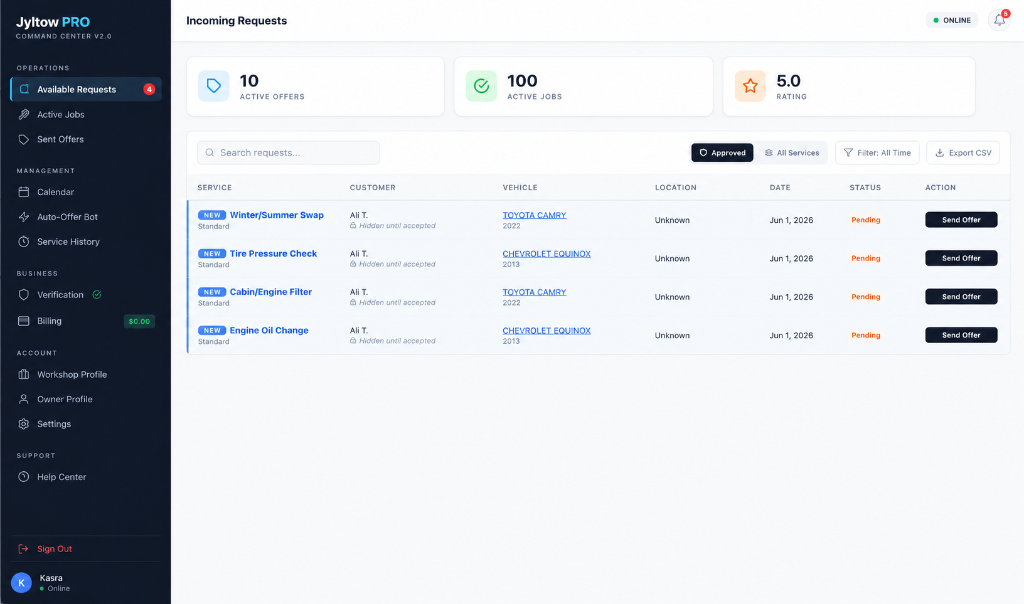Click the Active Offers tag icon

tap(214, 86)
